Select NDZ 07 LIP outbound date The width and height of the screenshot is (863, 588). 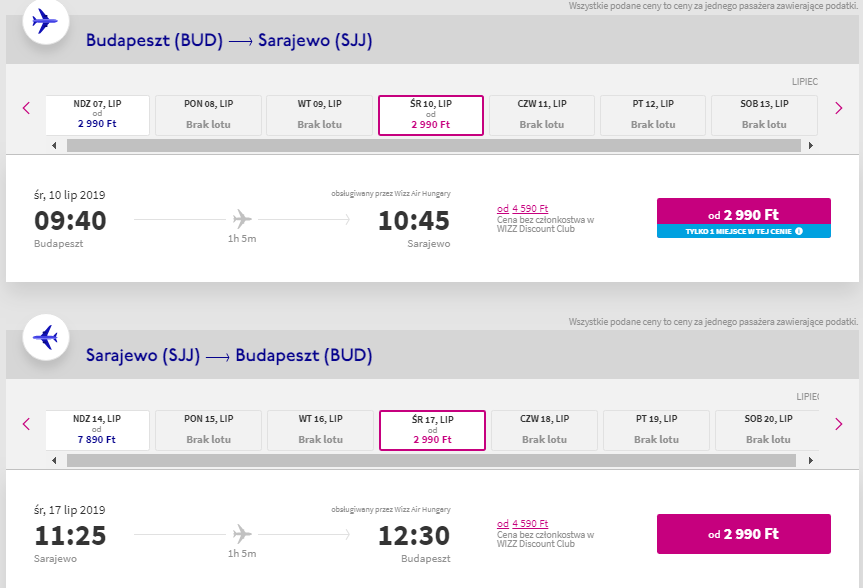(97, 115)
